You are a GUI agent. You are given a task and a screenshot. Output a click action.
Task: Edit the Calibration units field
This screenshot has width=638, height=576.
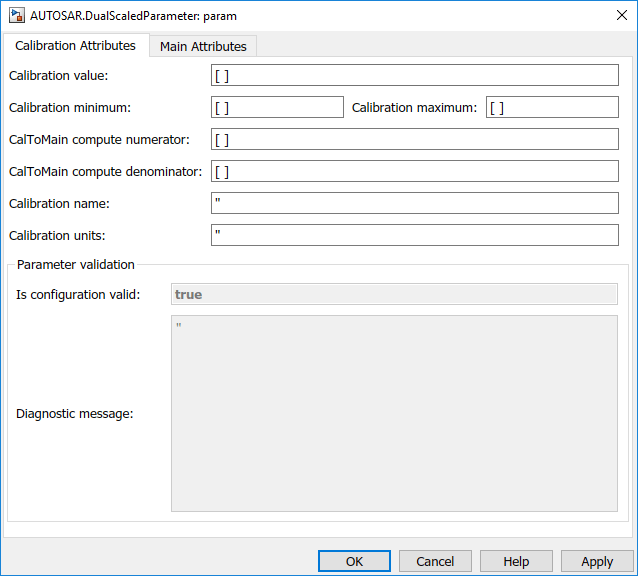tap(415, 235)
